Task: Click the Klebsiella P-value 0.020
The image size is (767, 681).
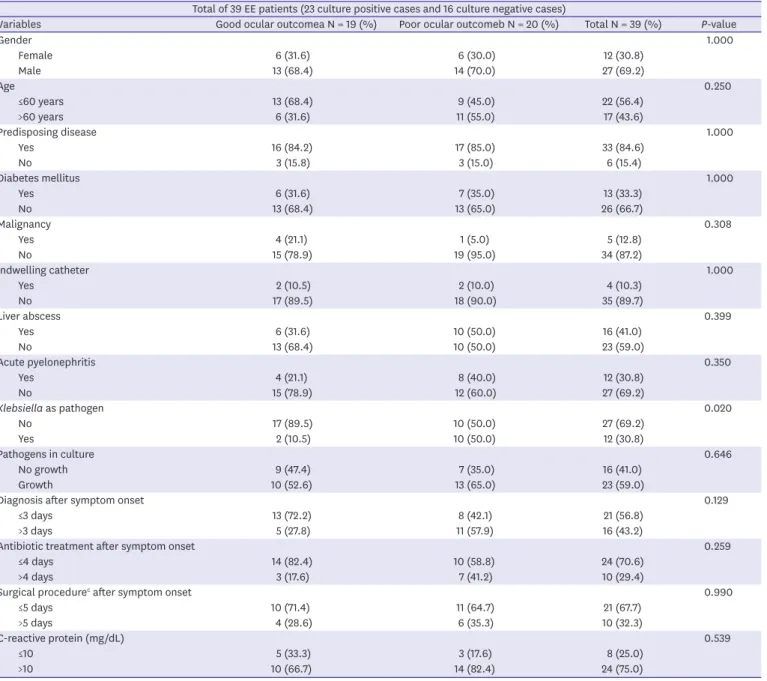Action: click(718, 408)
